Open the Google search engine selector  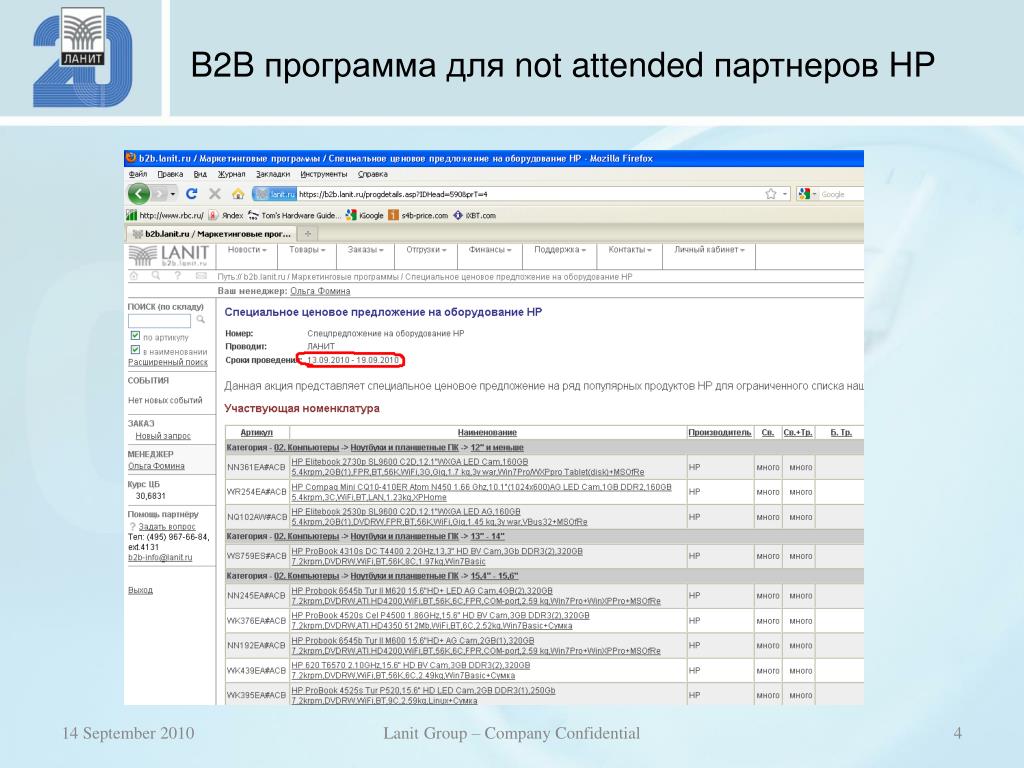click(x=808, y=194)
